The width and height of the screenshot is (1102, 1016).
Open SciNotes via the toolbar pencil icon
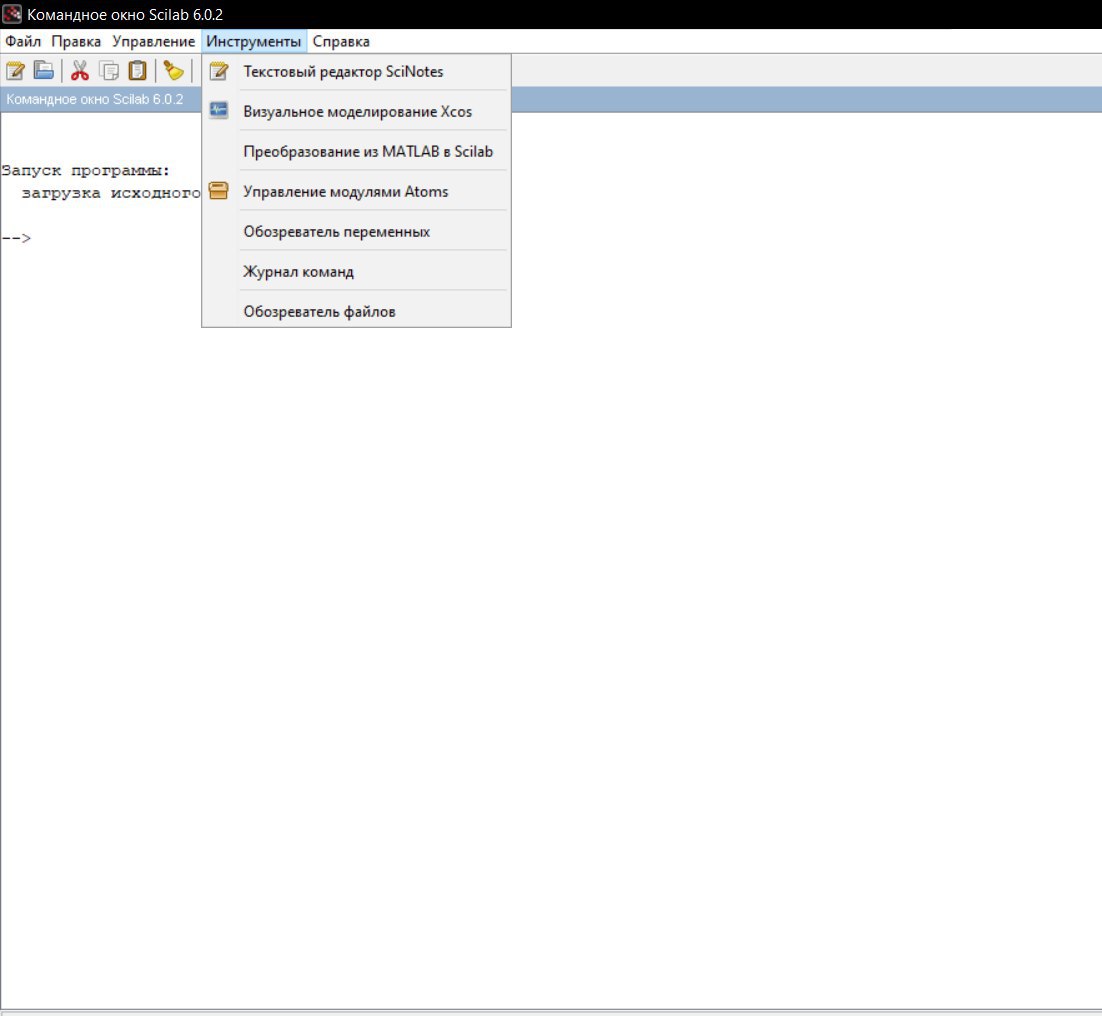tap(15, 71)
